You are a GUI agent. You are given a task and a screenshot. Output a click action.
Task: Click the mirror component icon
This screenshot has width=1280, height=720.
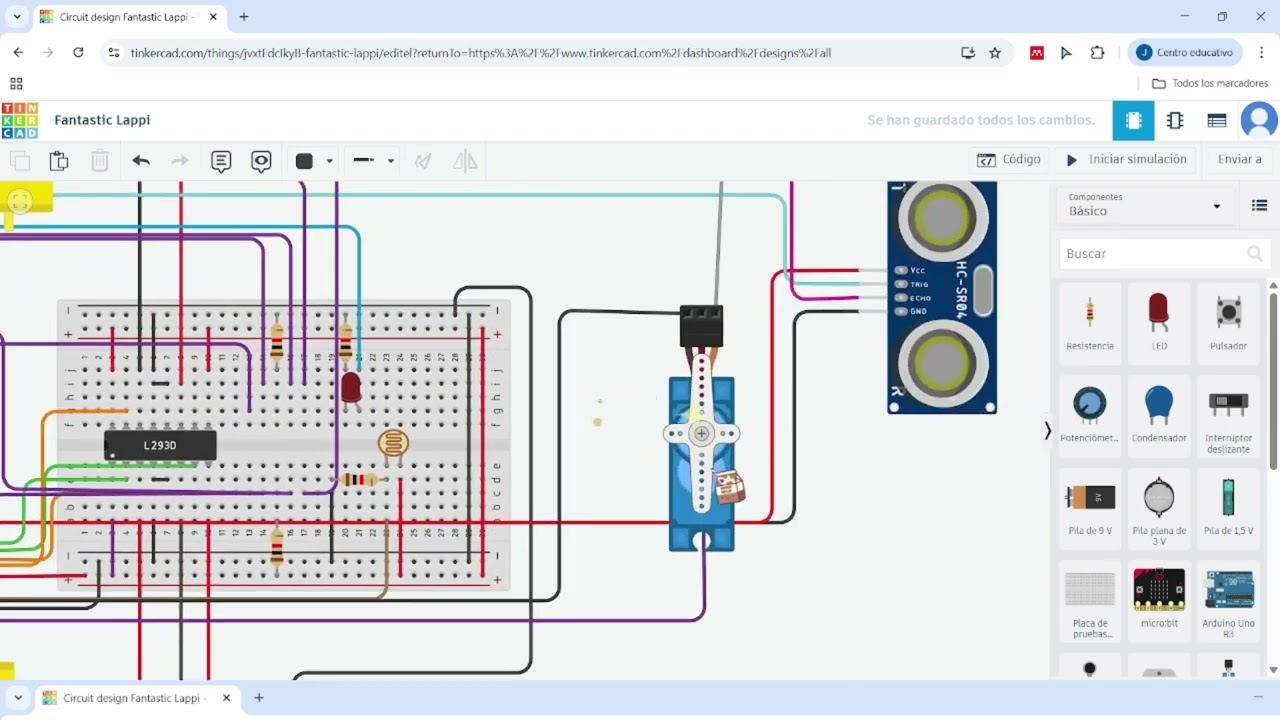click(465, 161)
